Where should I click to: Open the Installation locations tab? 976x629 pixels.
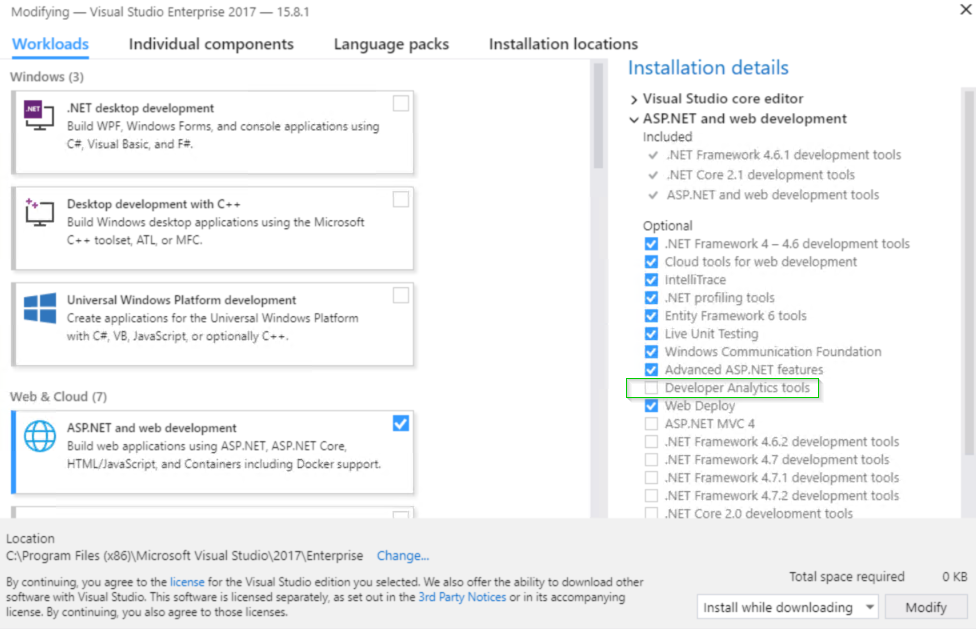563,44
